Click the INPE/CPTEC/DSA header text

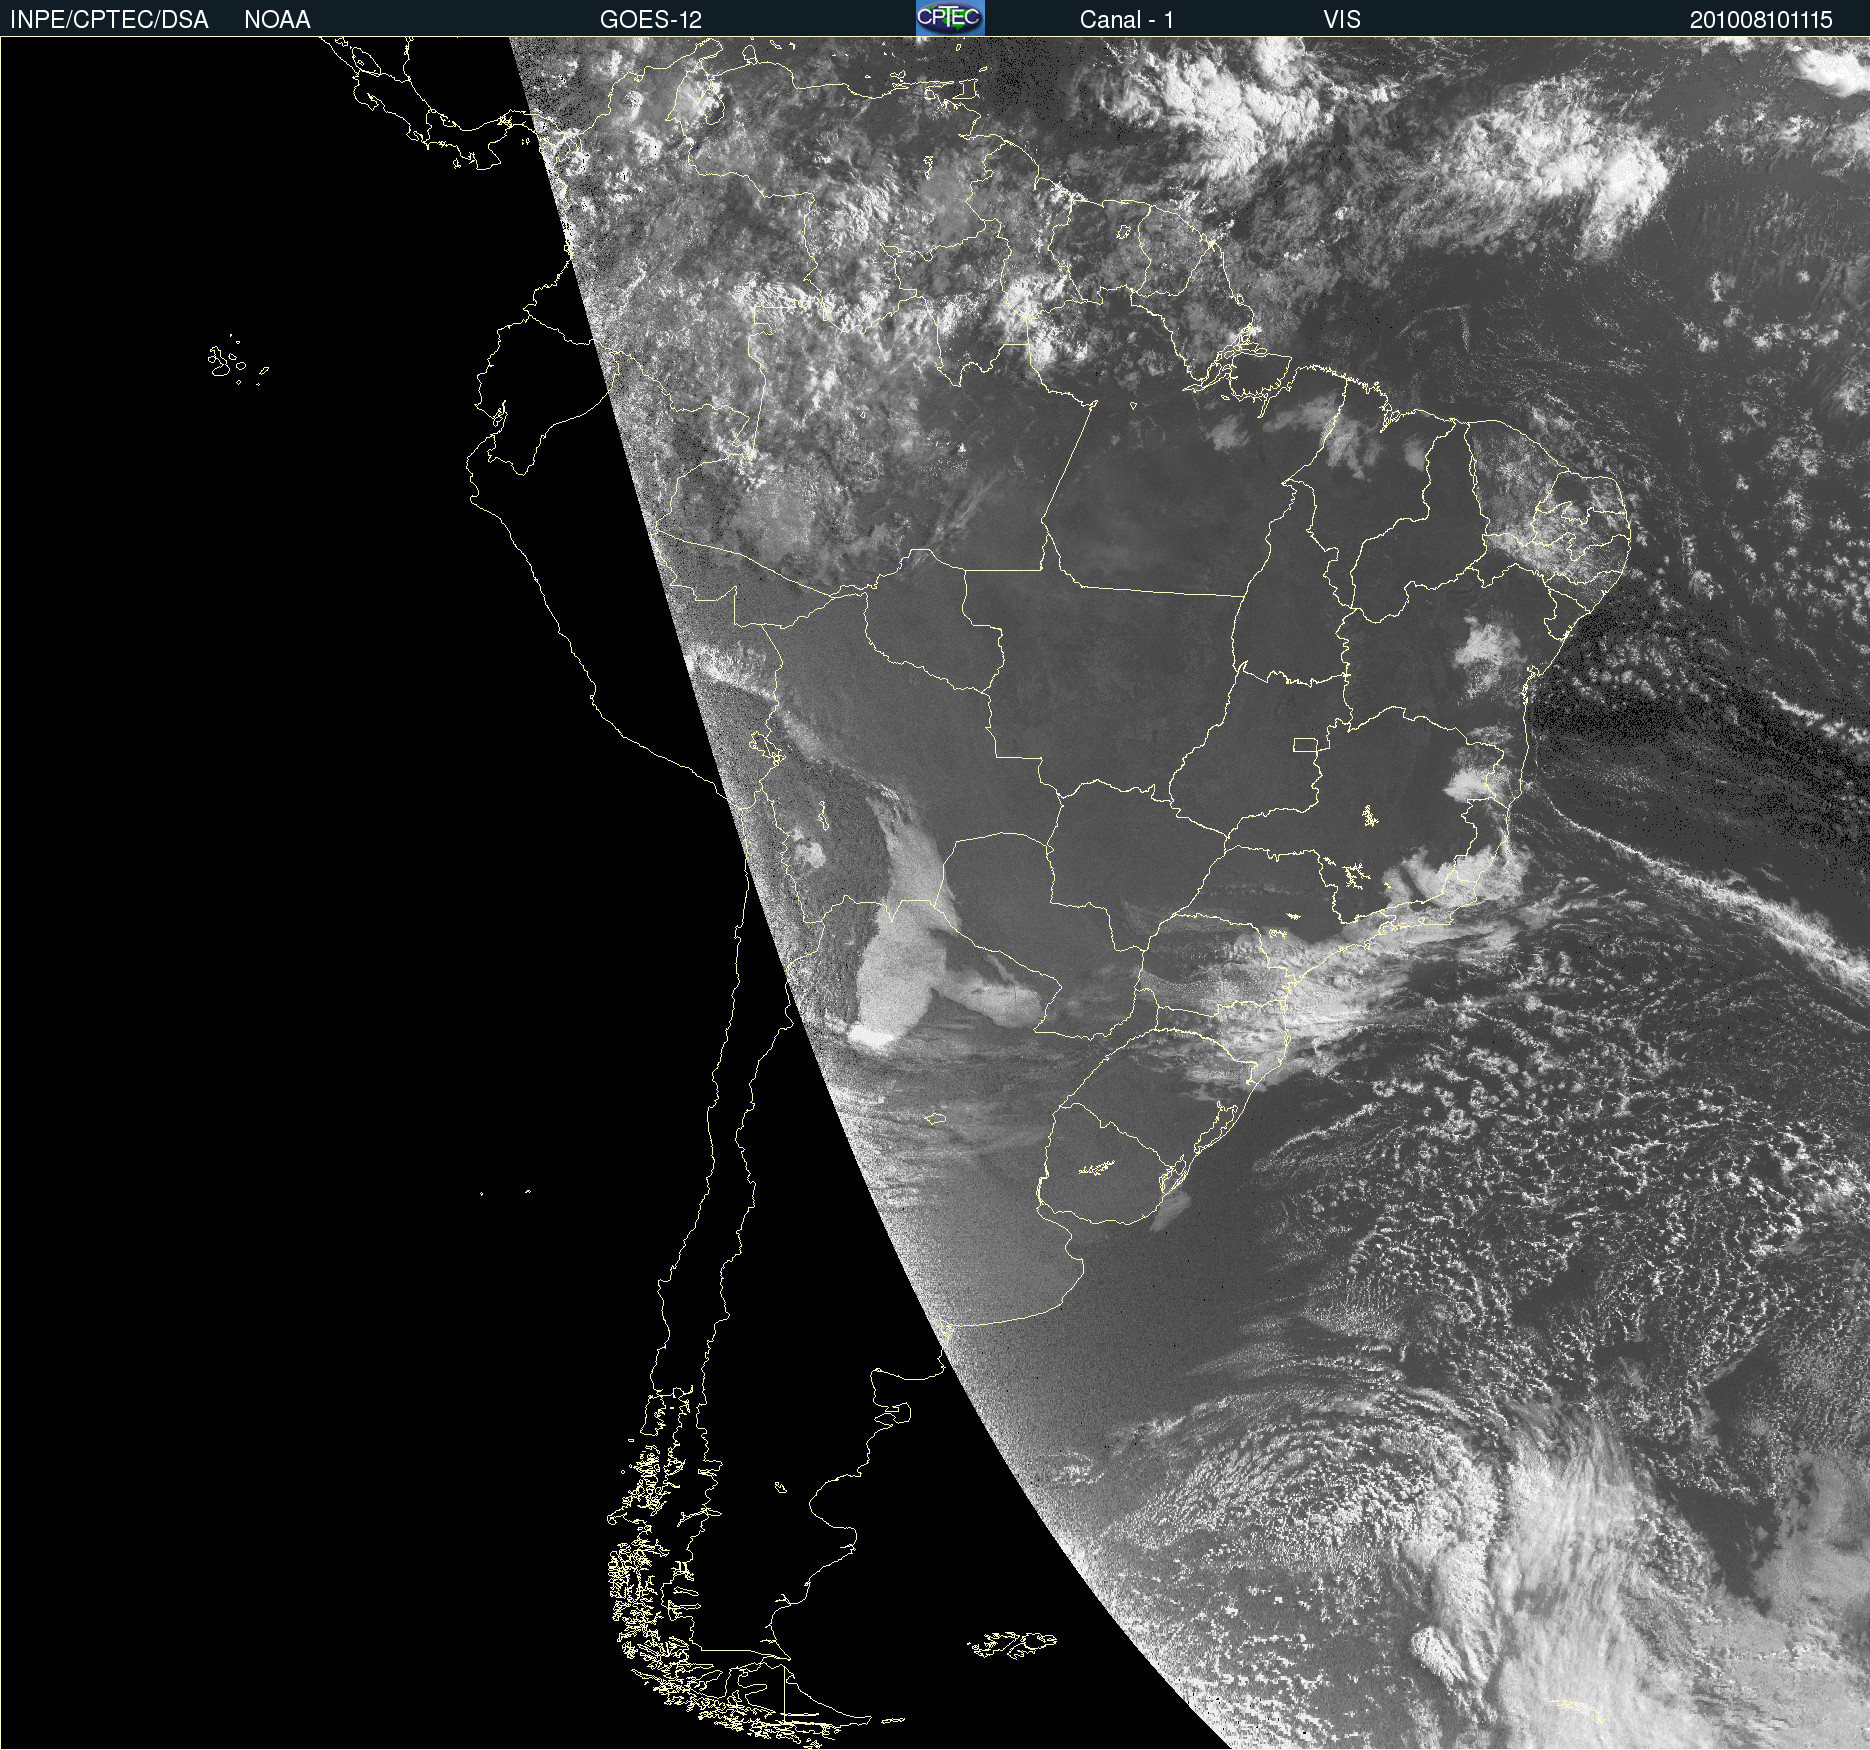click(x=109, y=20)
